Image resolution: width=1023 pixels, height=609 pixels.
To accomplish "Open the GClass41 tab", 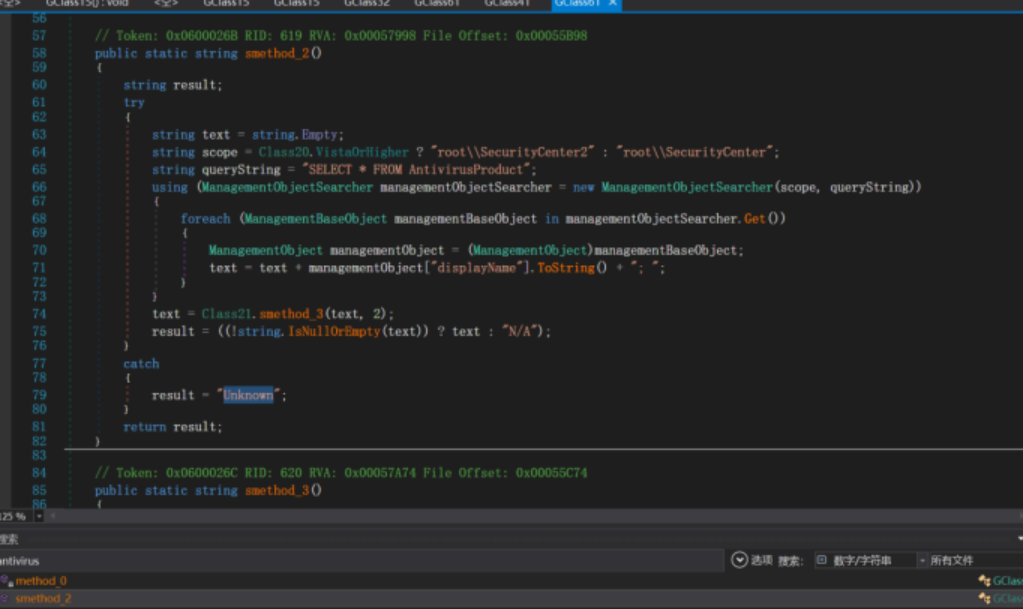I will (x=507, y=4).
